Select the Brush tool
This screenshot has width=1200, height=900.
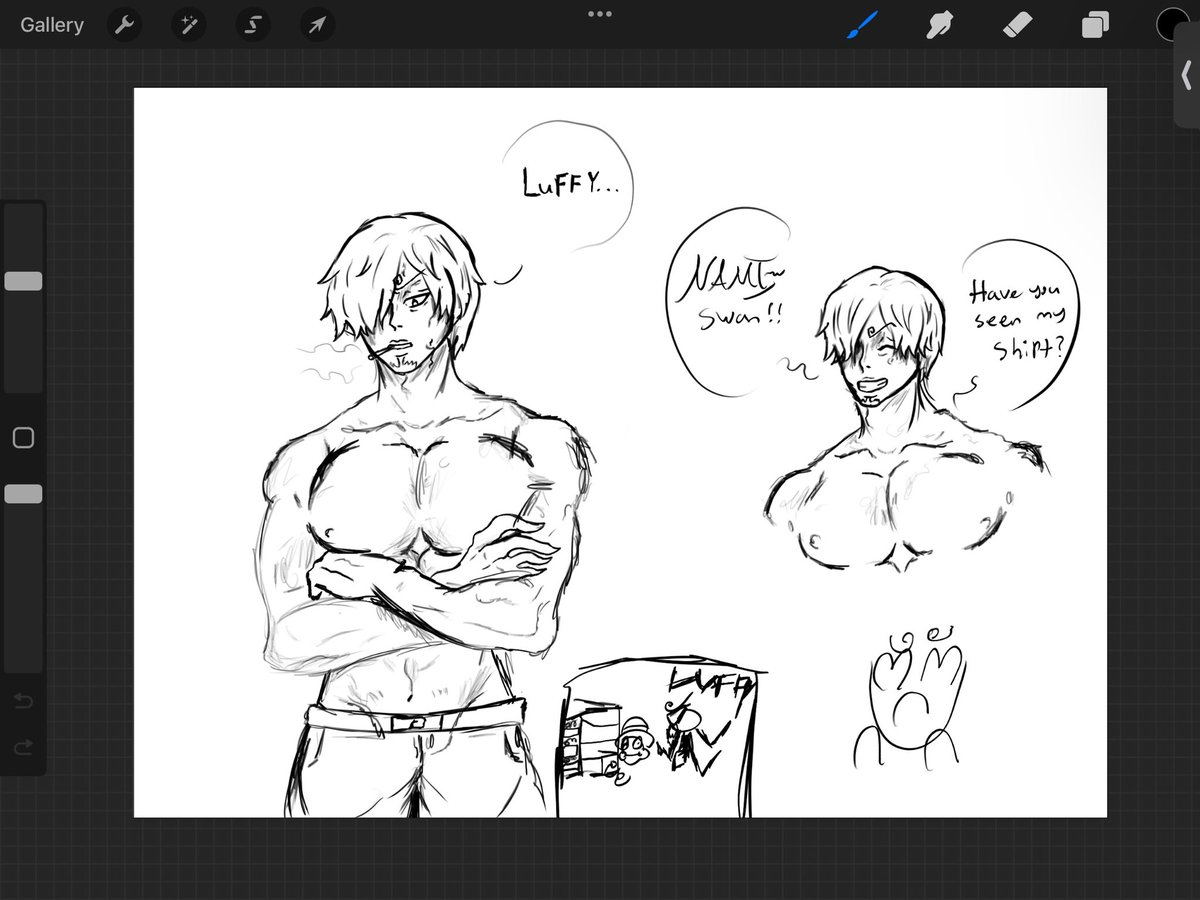pyautogui.click(x=862, y=25)
